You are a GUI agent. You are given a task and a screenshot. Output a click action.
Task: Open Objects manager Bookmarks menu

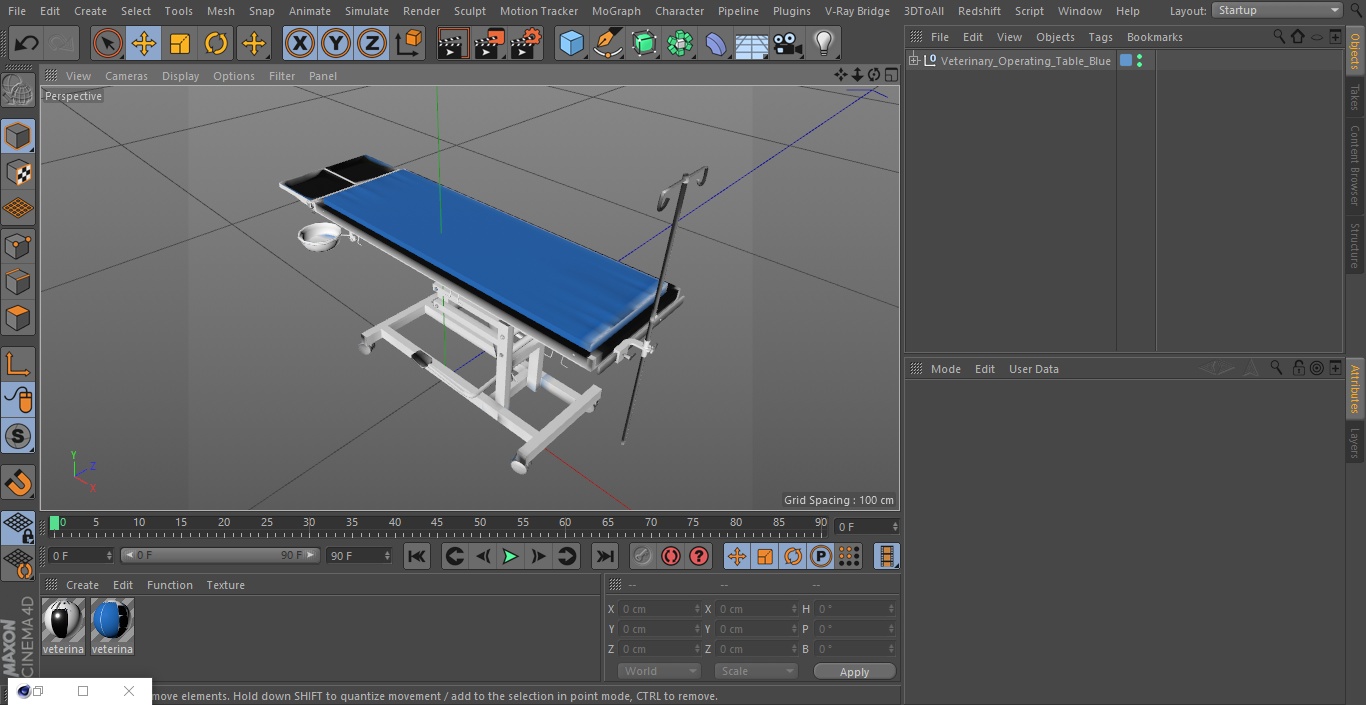click(1154, 37)
